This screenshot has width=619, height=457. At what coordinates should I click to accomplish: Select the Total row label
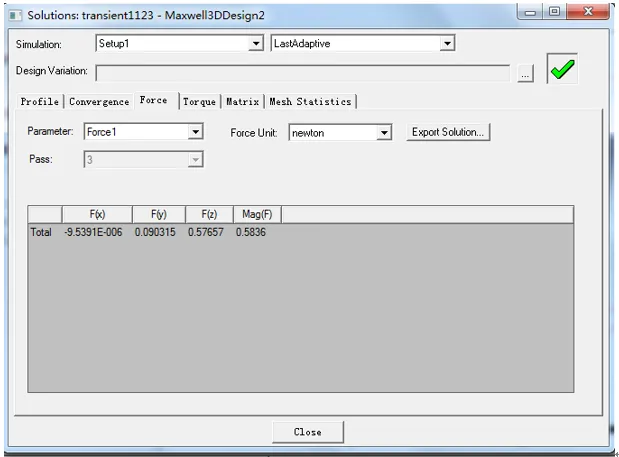tap(41, 232)
